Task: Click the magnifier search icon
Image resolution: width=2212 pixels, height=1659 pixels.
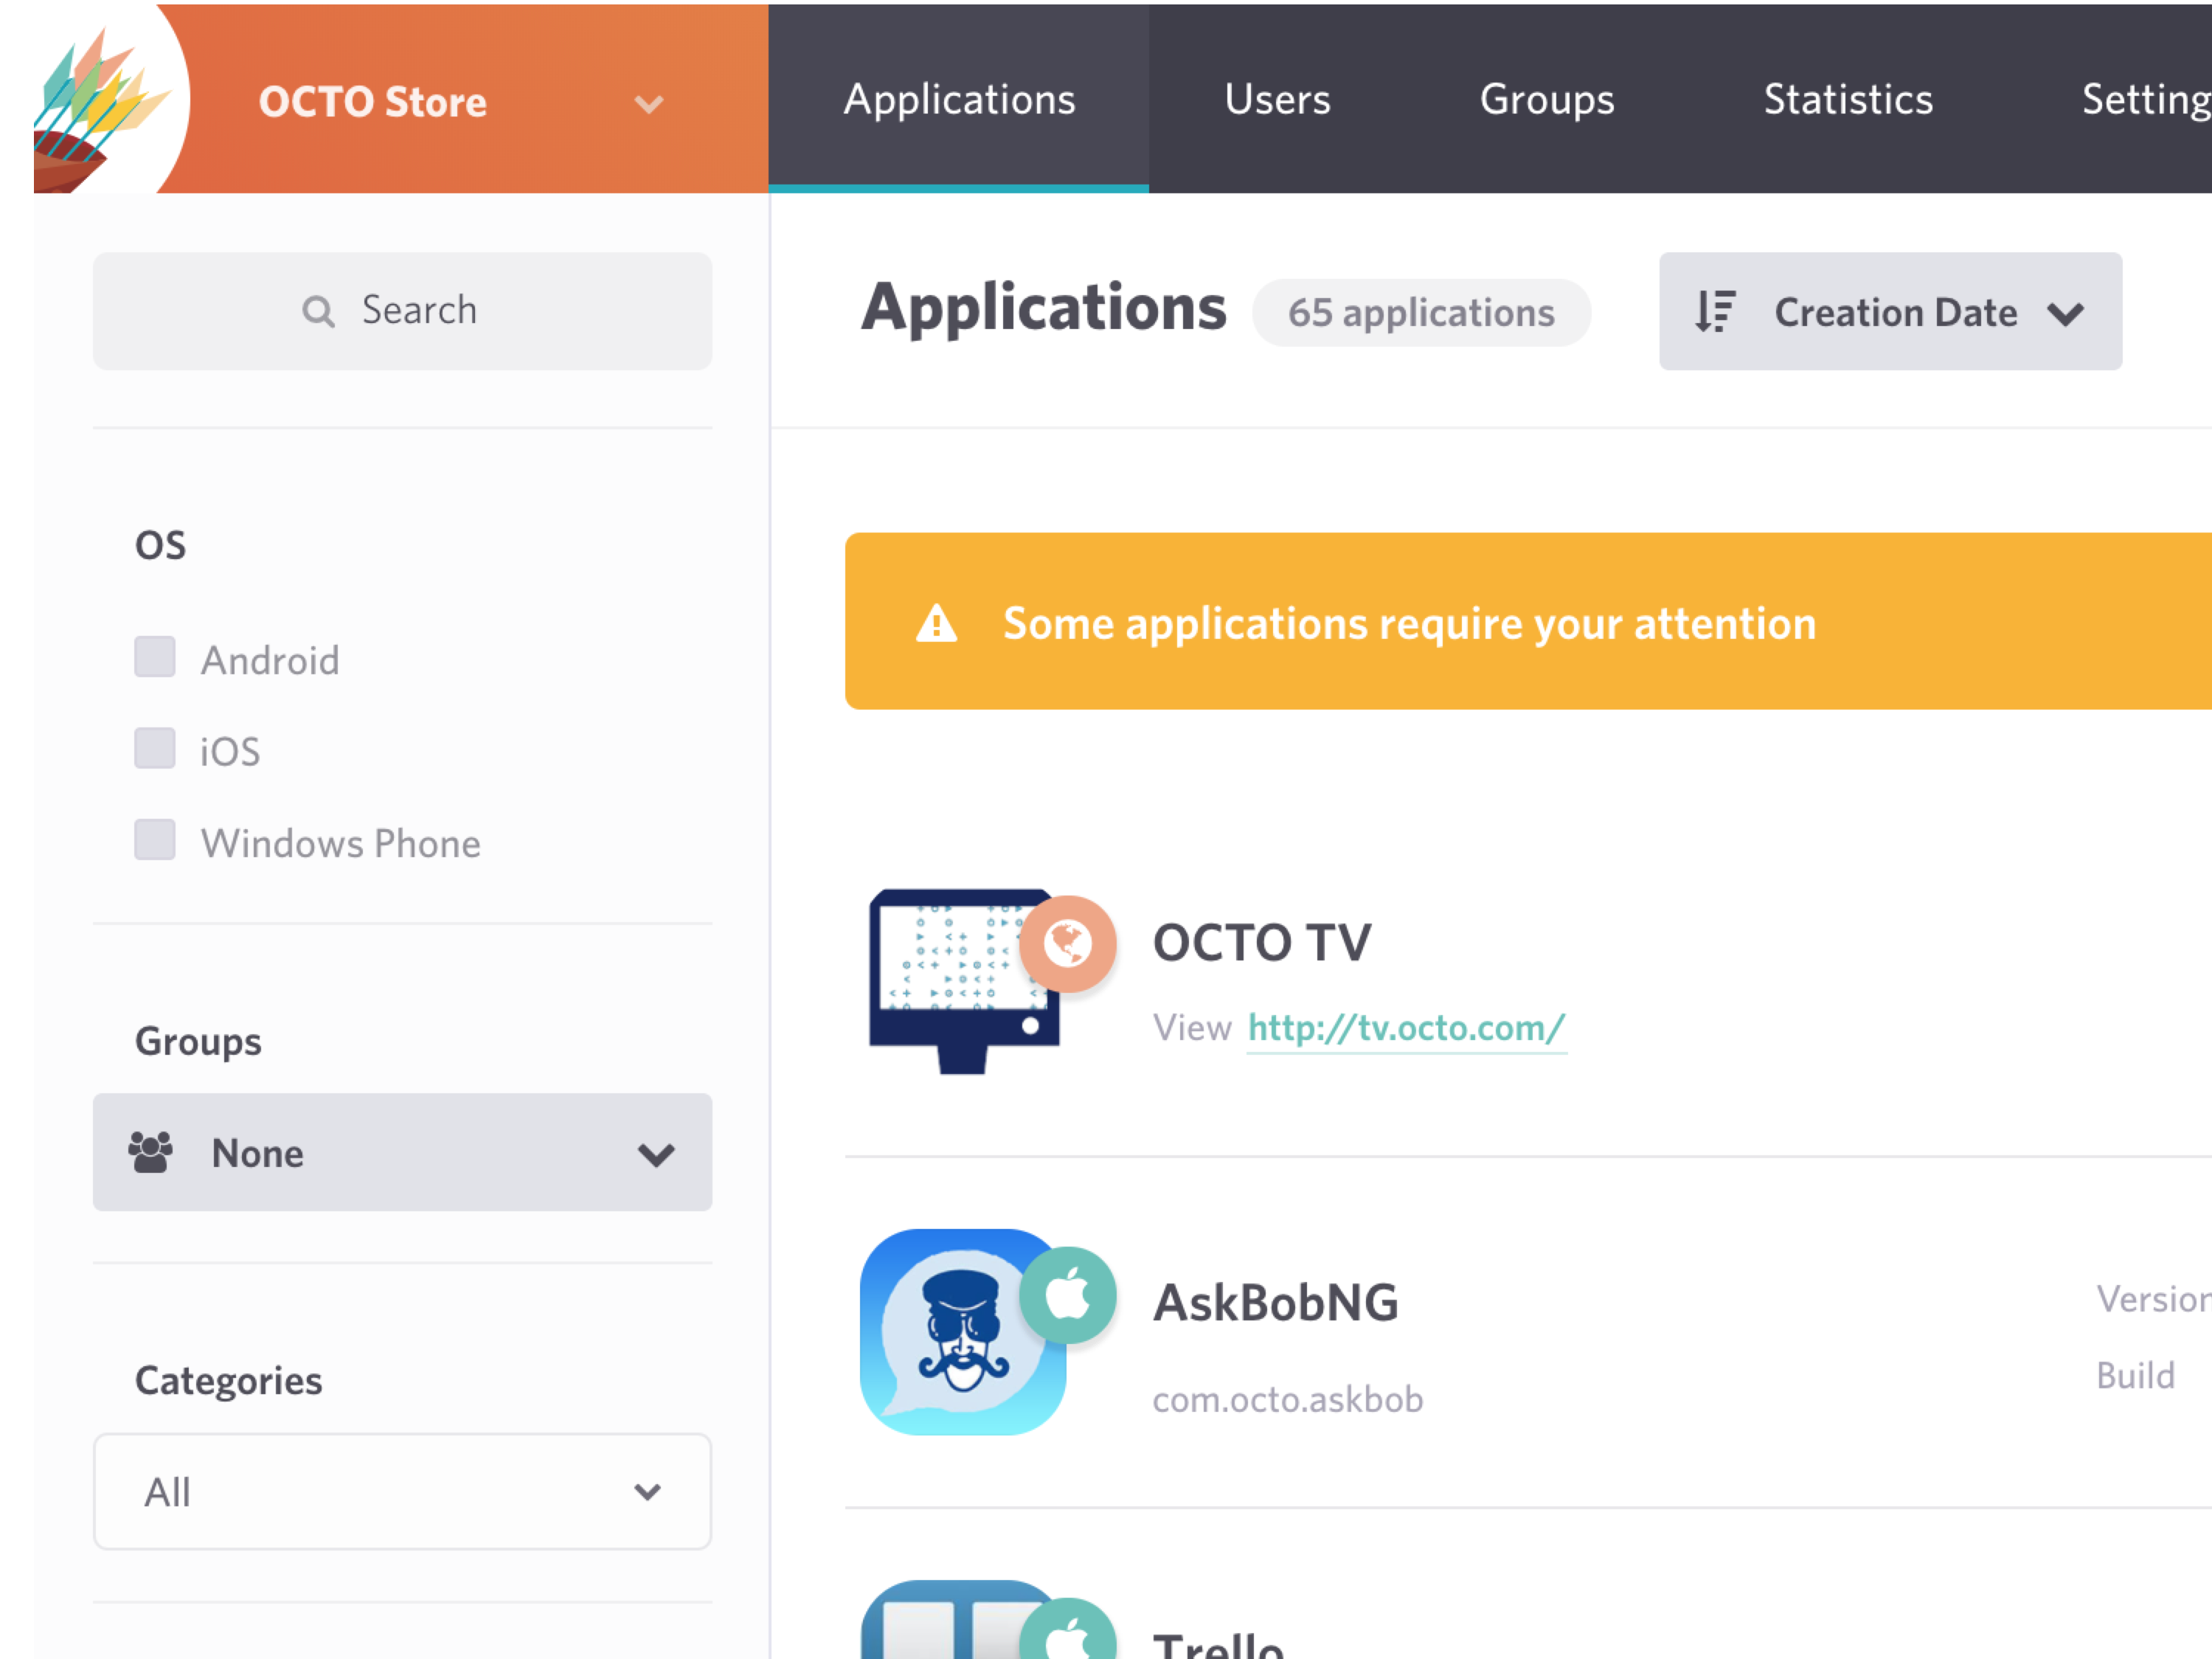Action: [x=318, y=312]
